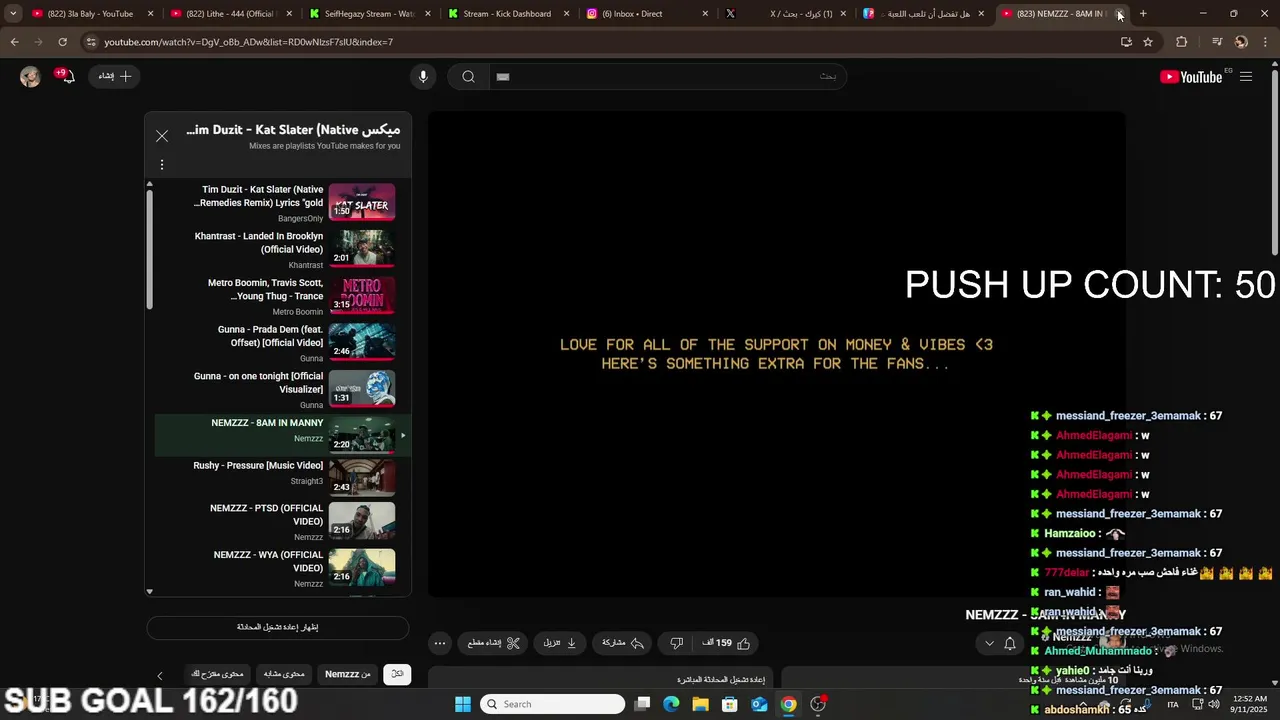
Task: Click the page vertical scrollbar
Action: point(1274,160)
